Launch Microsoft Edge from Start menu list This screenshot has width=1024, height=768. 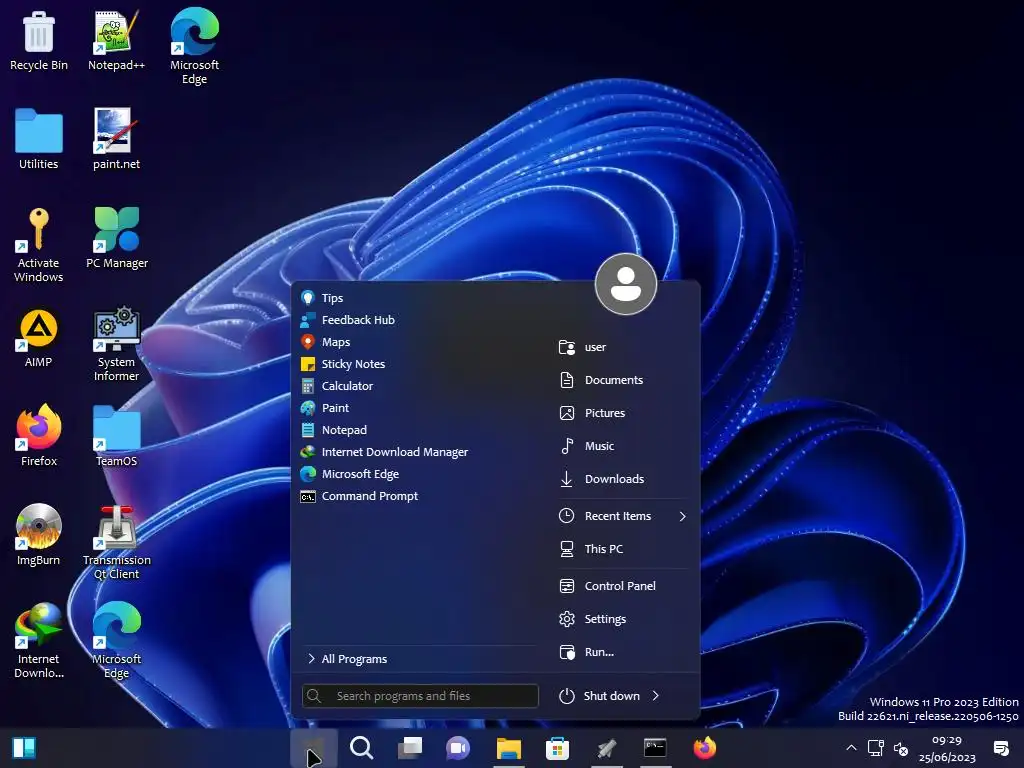click(x=418, y=474)
